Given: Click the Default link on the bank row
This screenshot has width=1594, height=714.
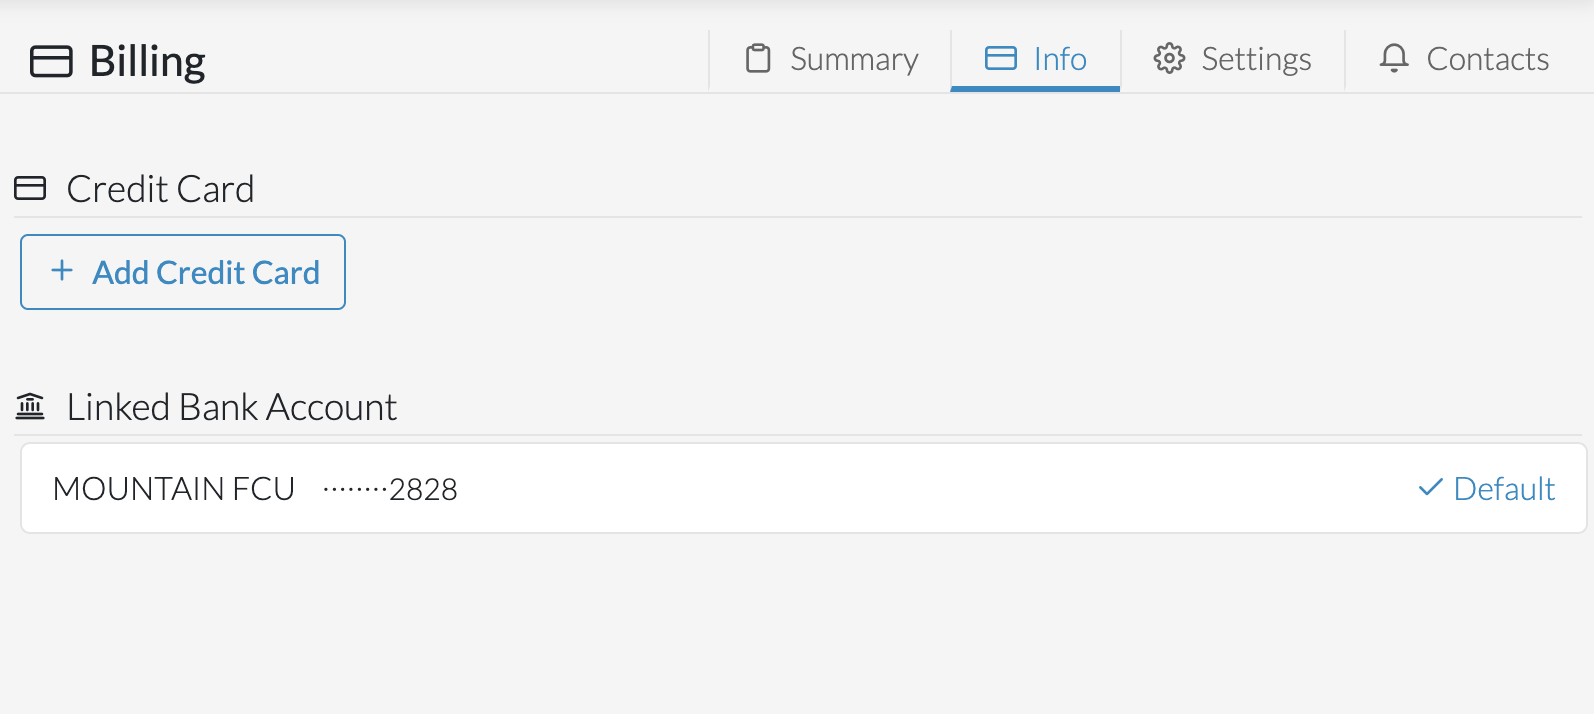Looking at the screenshot, I should 1506,488.
